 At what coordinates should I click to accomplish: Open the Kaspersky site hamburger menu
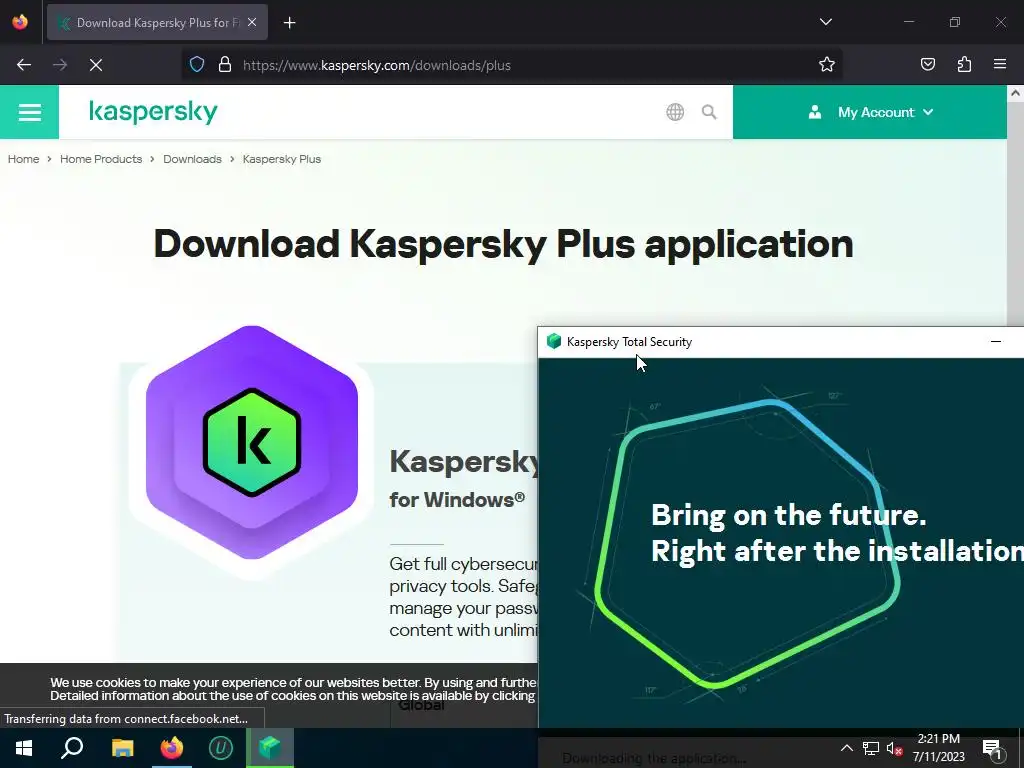29,112
